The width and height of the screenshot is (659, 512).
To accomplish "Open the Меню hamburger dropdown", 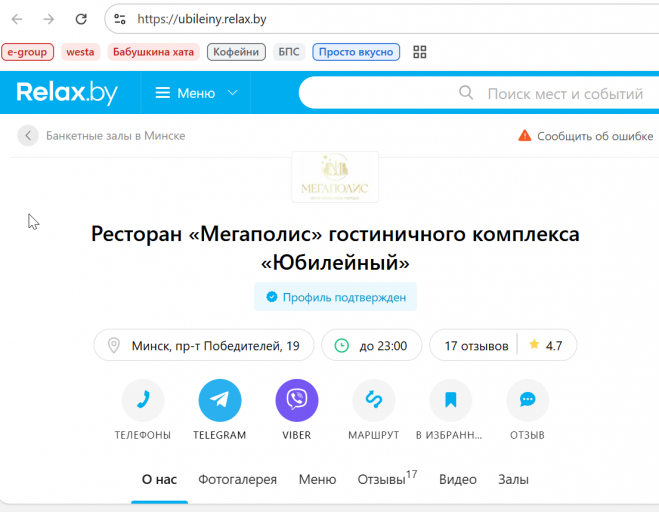I will (196, 93).
